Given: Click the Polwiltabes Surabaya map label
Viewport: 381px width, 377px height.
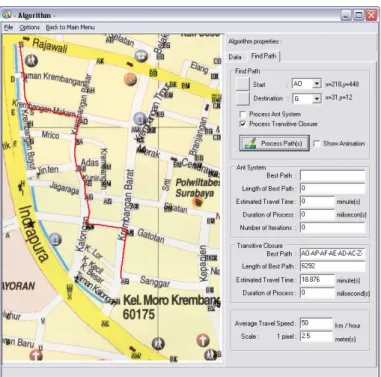Looking at the screenshot, I should (197, 188).
